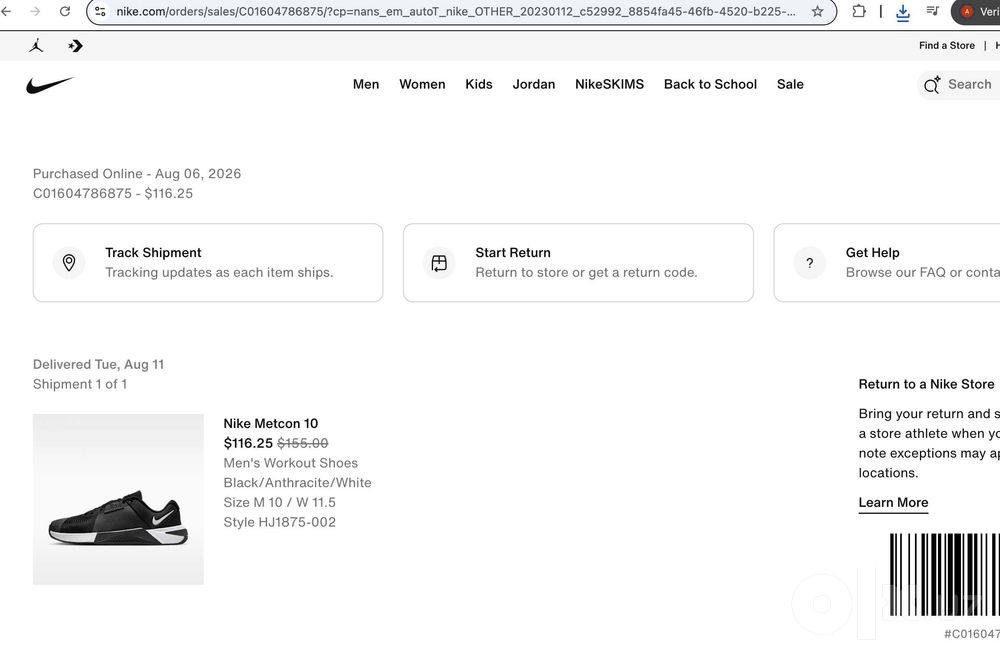Bookmark this page with the star icon

(817, 11)
